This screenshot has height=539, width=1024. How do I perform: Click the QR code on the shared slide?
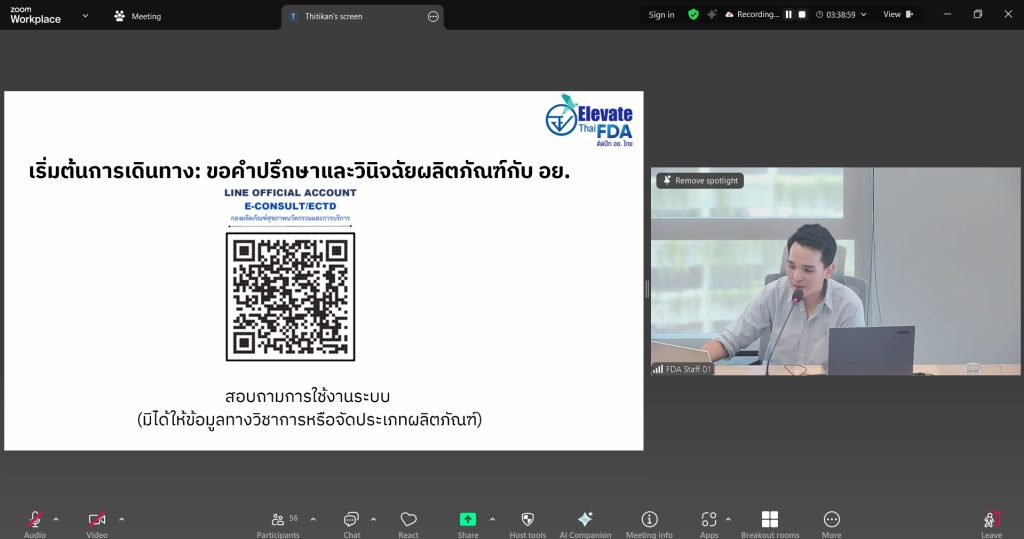291,297
